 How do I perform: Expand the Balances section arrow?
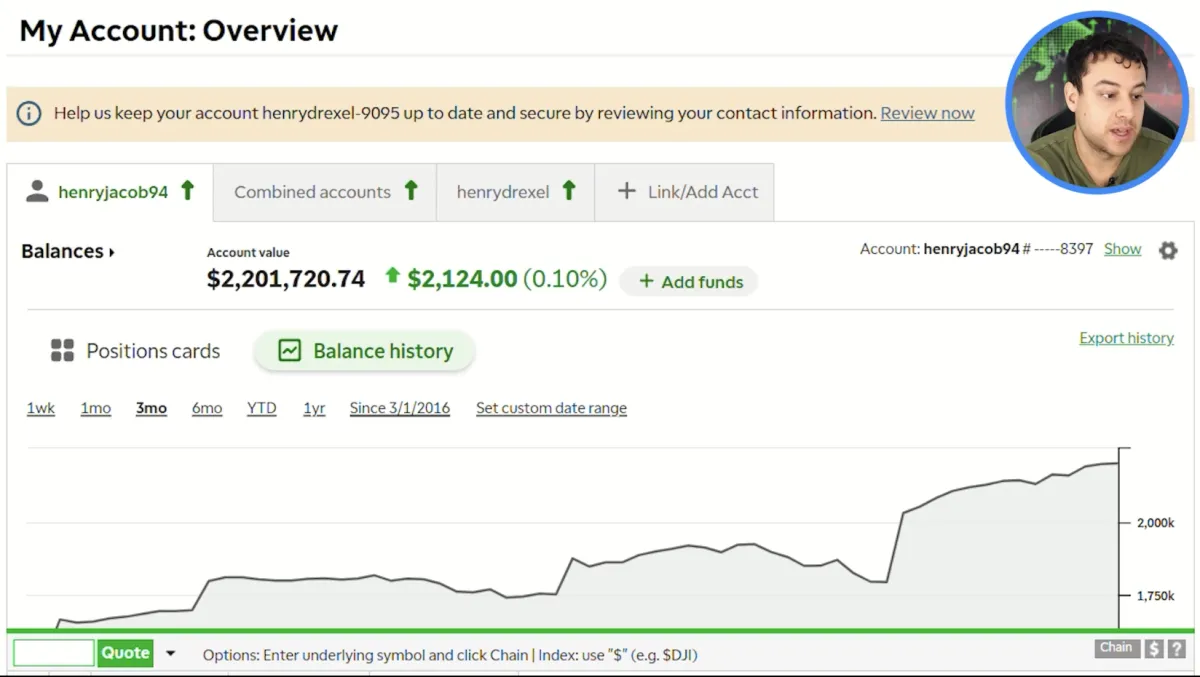pos(111,252)
